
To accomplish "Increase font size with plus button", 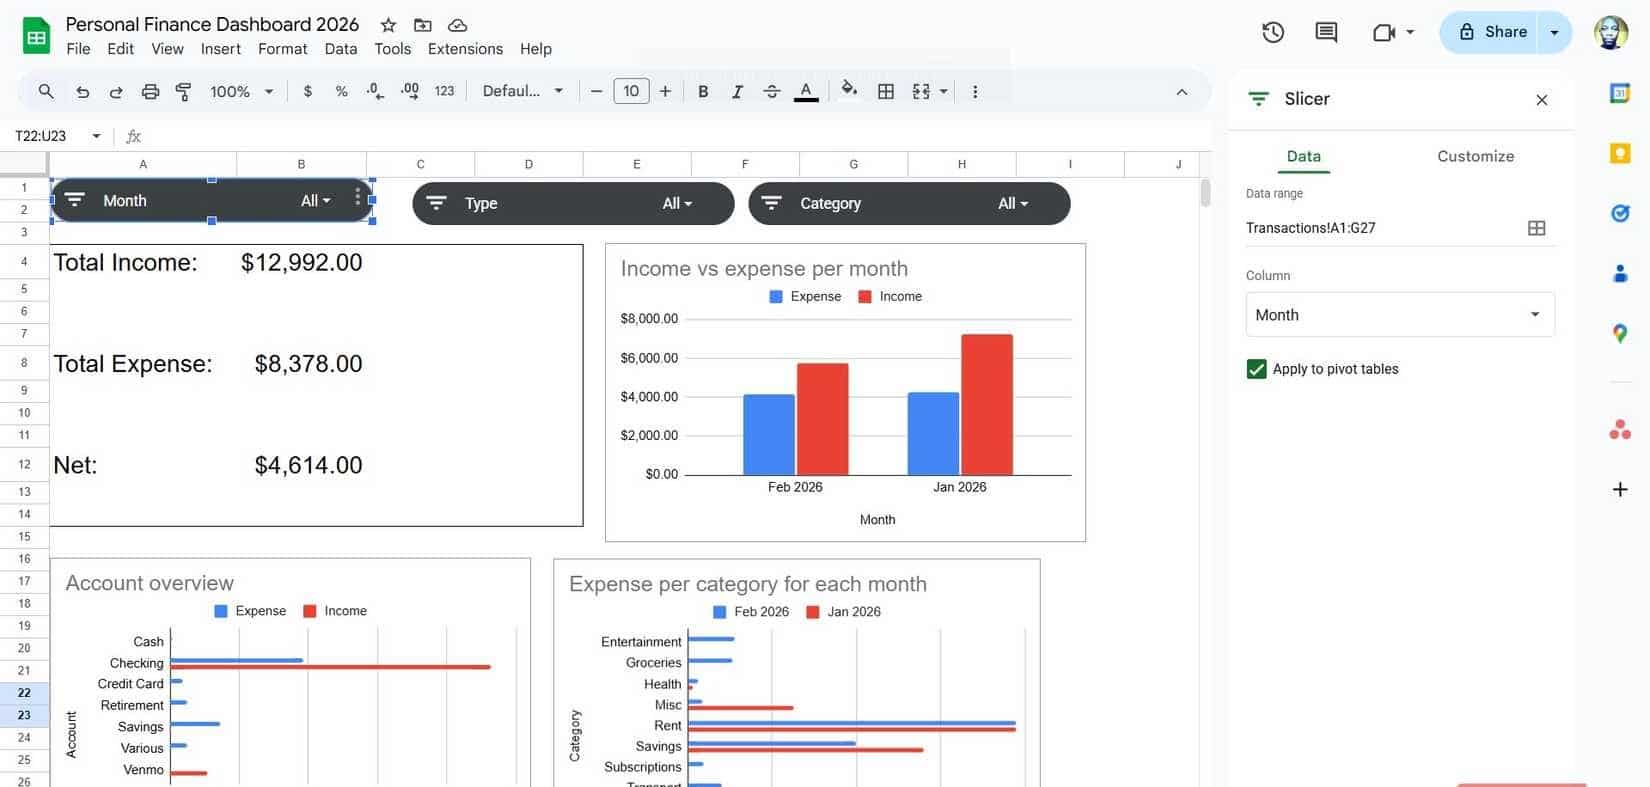I will (665, 91).
